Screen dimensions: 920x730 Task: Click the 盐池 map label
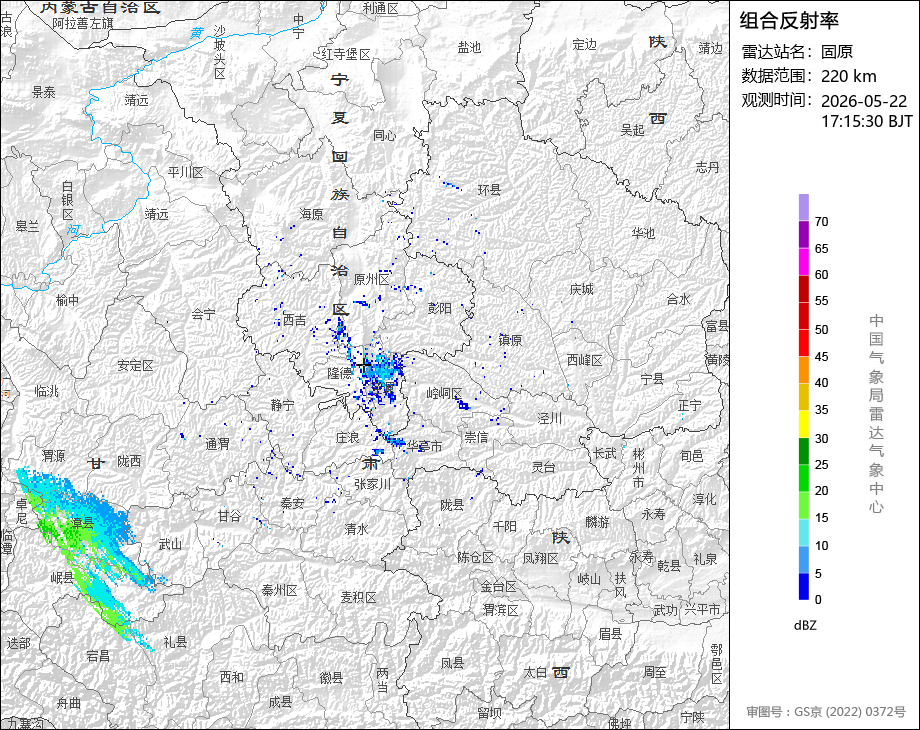pos(469,47)
